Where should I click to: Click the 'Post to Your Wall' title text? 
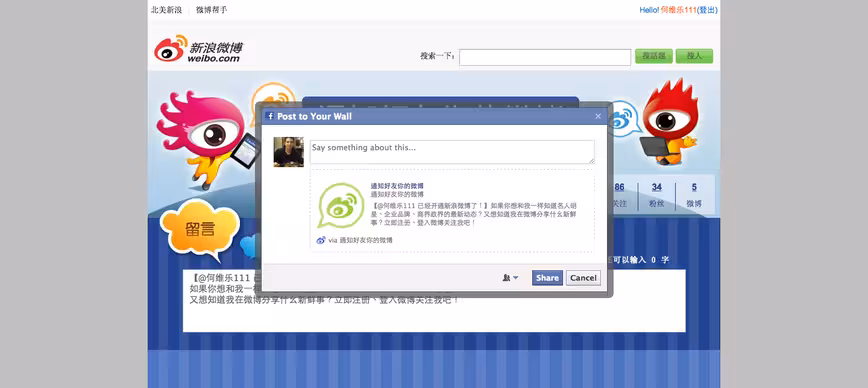314,116
